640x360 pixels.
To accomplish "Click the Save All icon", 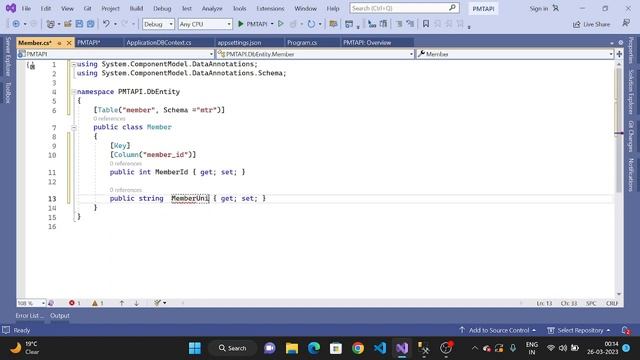I will click(91, 24).
